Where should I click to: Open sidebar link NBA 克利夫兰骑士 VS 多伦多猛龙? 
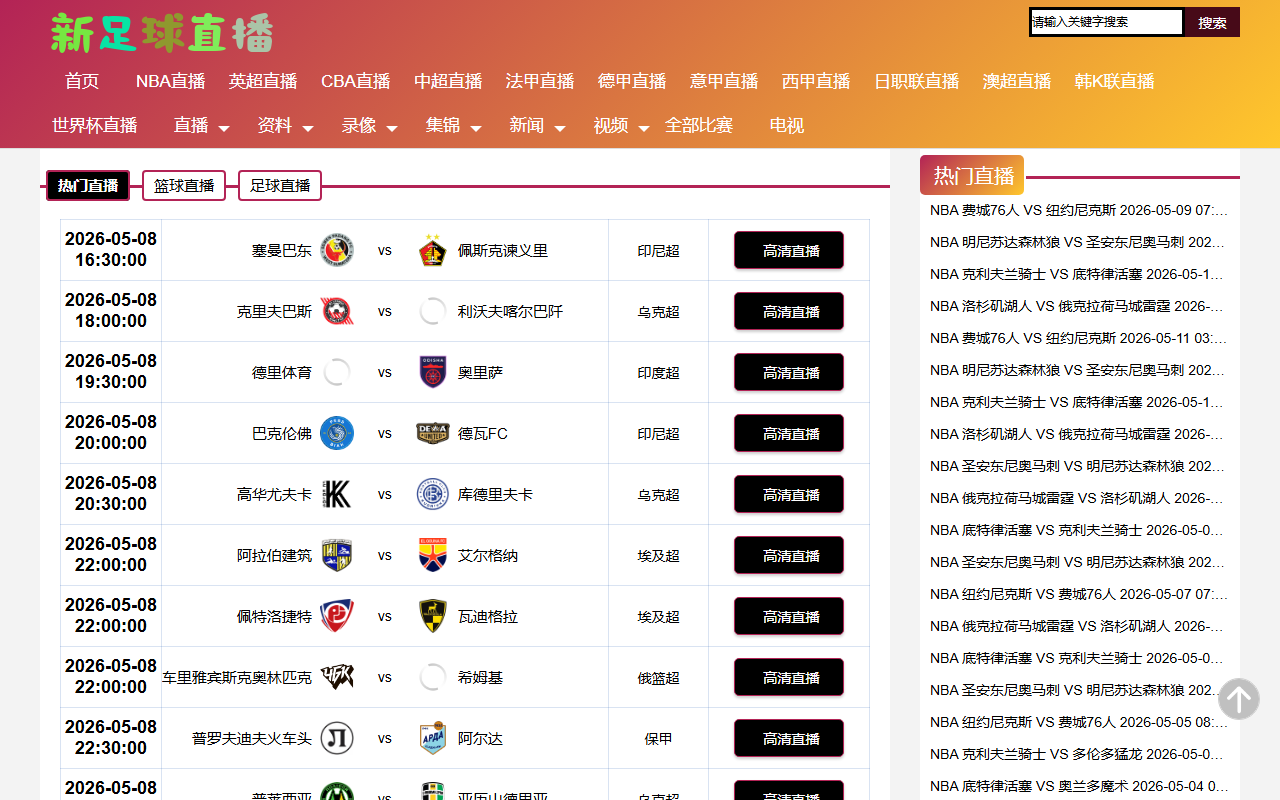click(x=1079, y=754)
